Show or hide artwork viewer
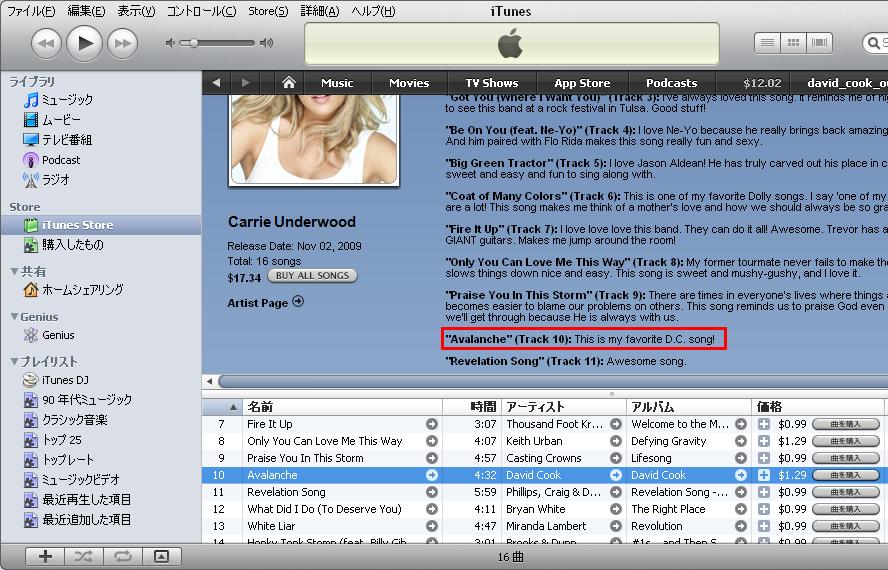The image size is (888, 570). point(161,556)
